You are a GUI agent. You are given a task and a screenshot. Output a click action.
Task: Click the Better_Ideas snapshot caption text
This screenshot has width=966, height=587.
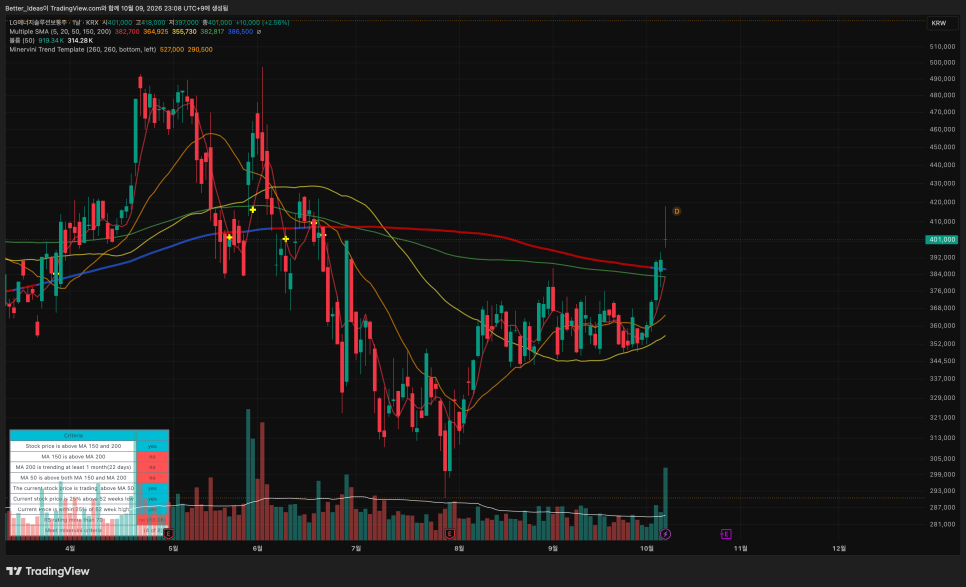116,8
